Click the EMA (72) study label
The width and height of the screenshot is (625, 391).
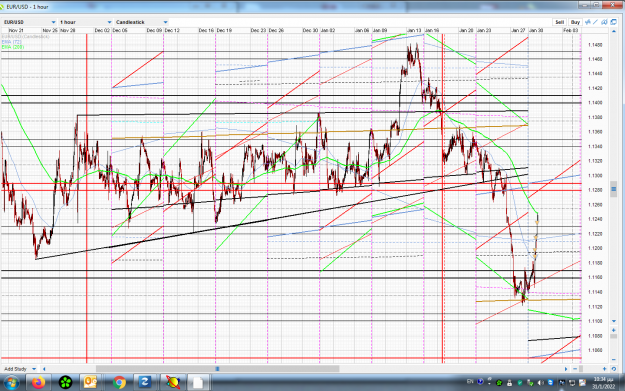click(x=12, y=42)
